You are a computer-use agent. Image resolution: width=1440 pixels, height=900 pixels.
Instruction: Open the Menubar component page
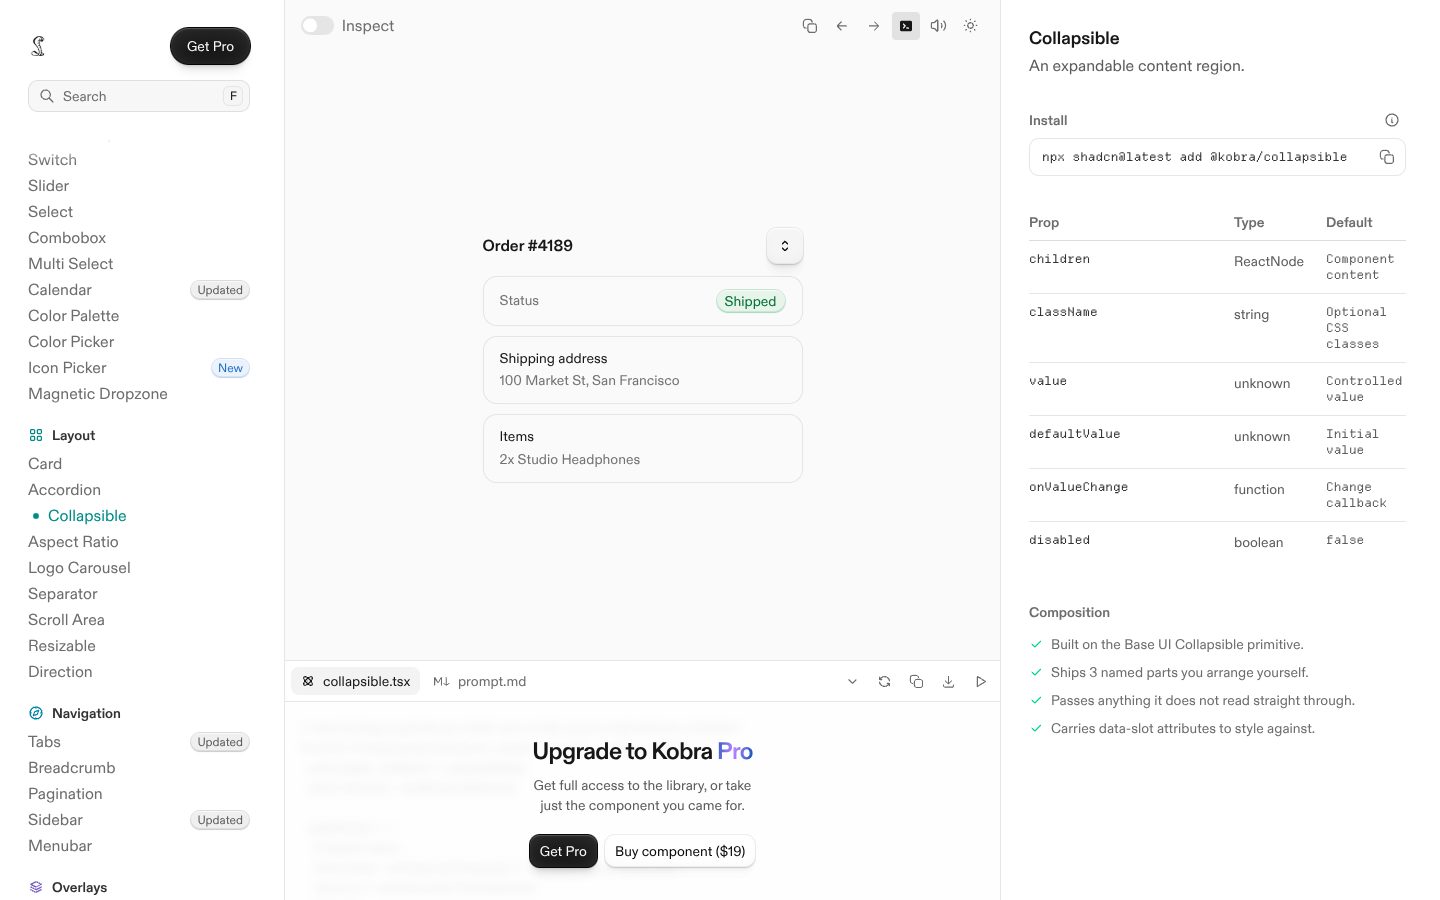point(60,846)
